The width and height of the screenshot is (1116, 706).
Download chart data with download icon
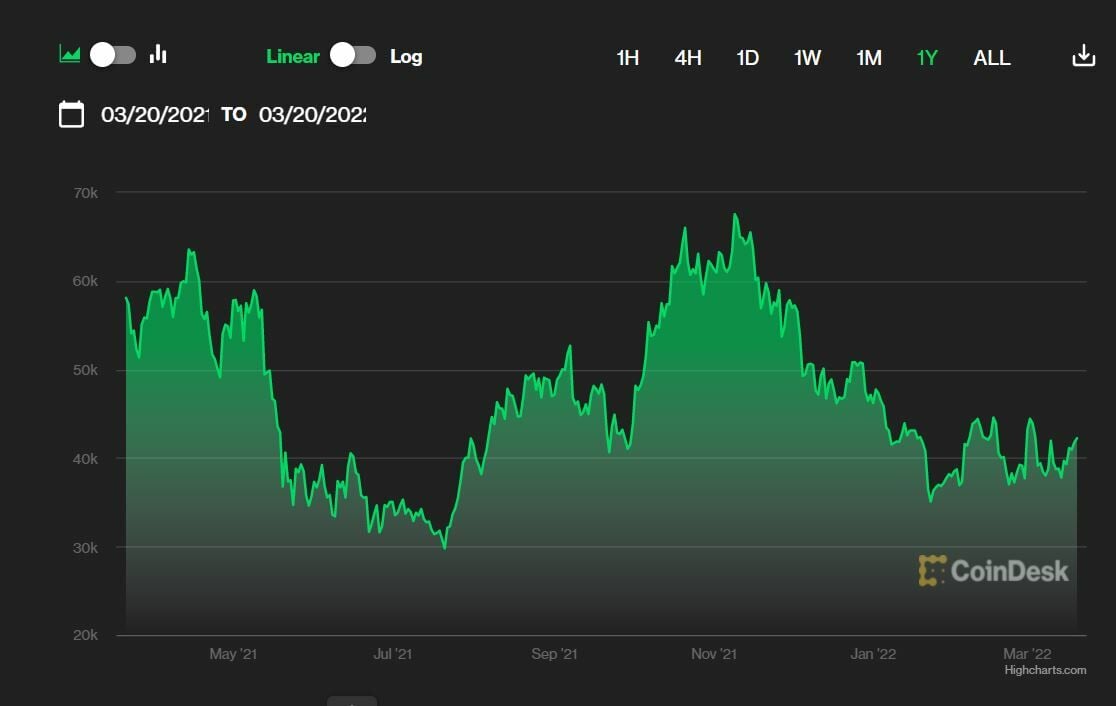(1083, 56)
